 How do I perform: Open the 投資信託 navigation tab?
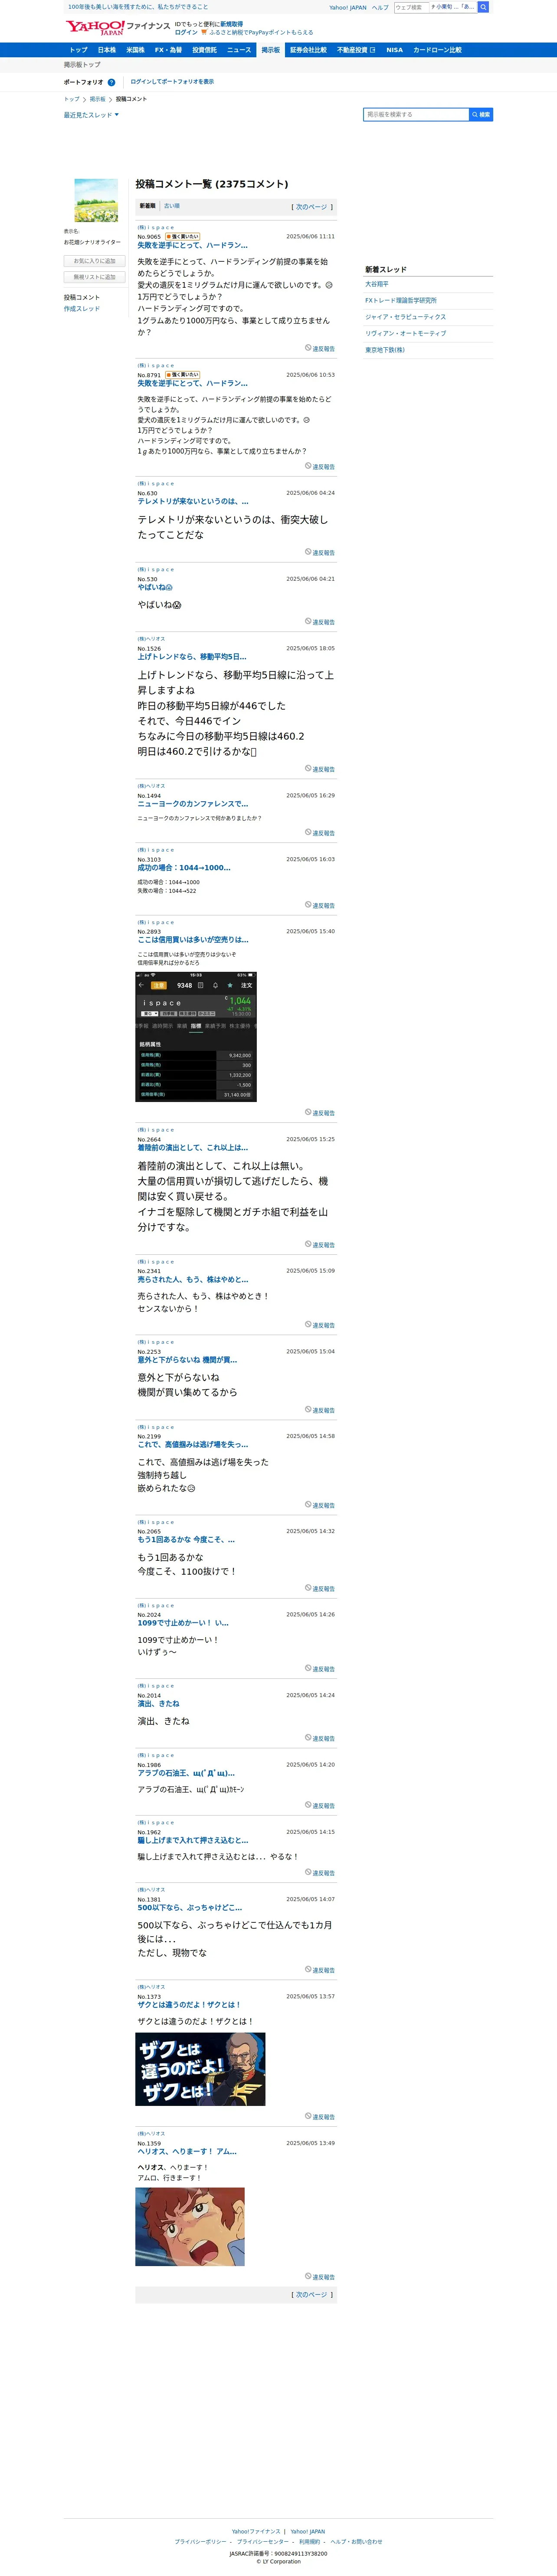pyautogui.click(x=204, y=50)
